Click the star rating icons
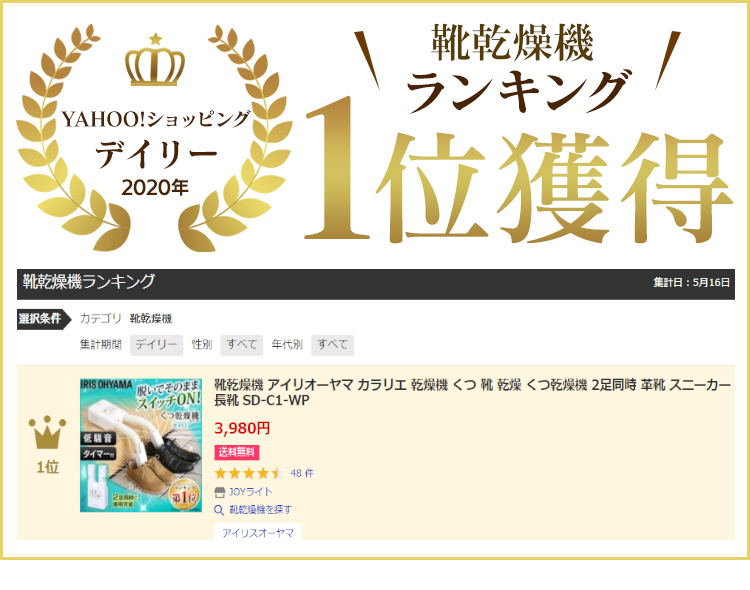Viewport: 750px width, 590px height. 249,474
